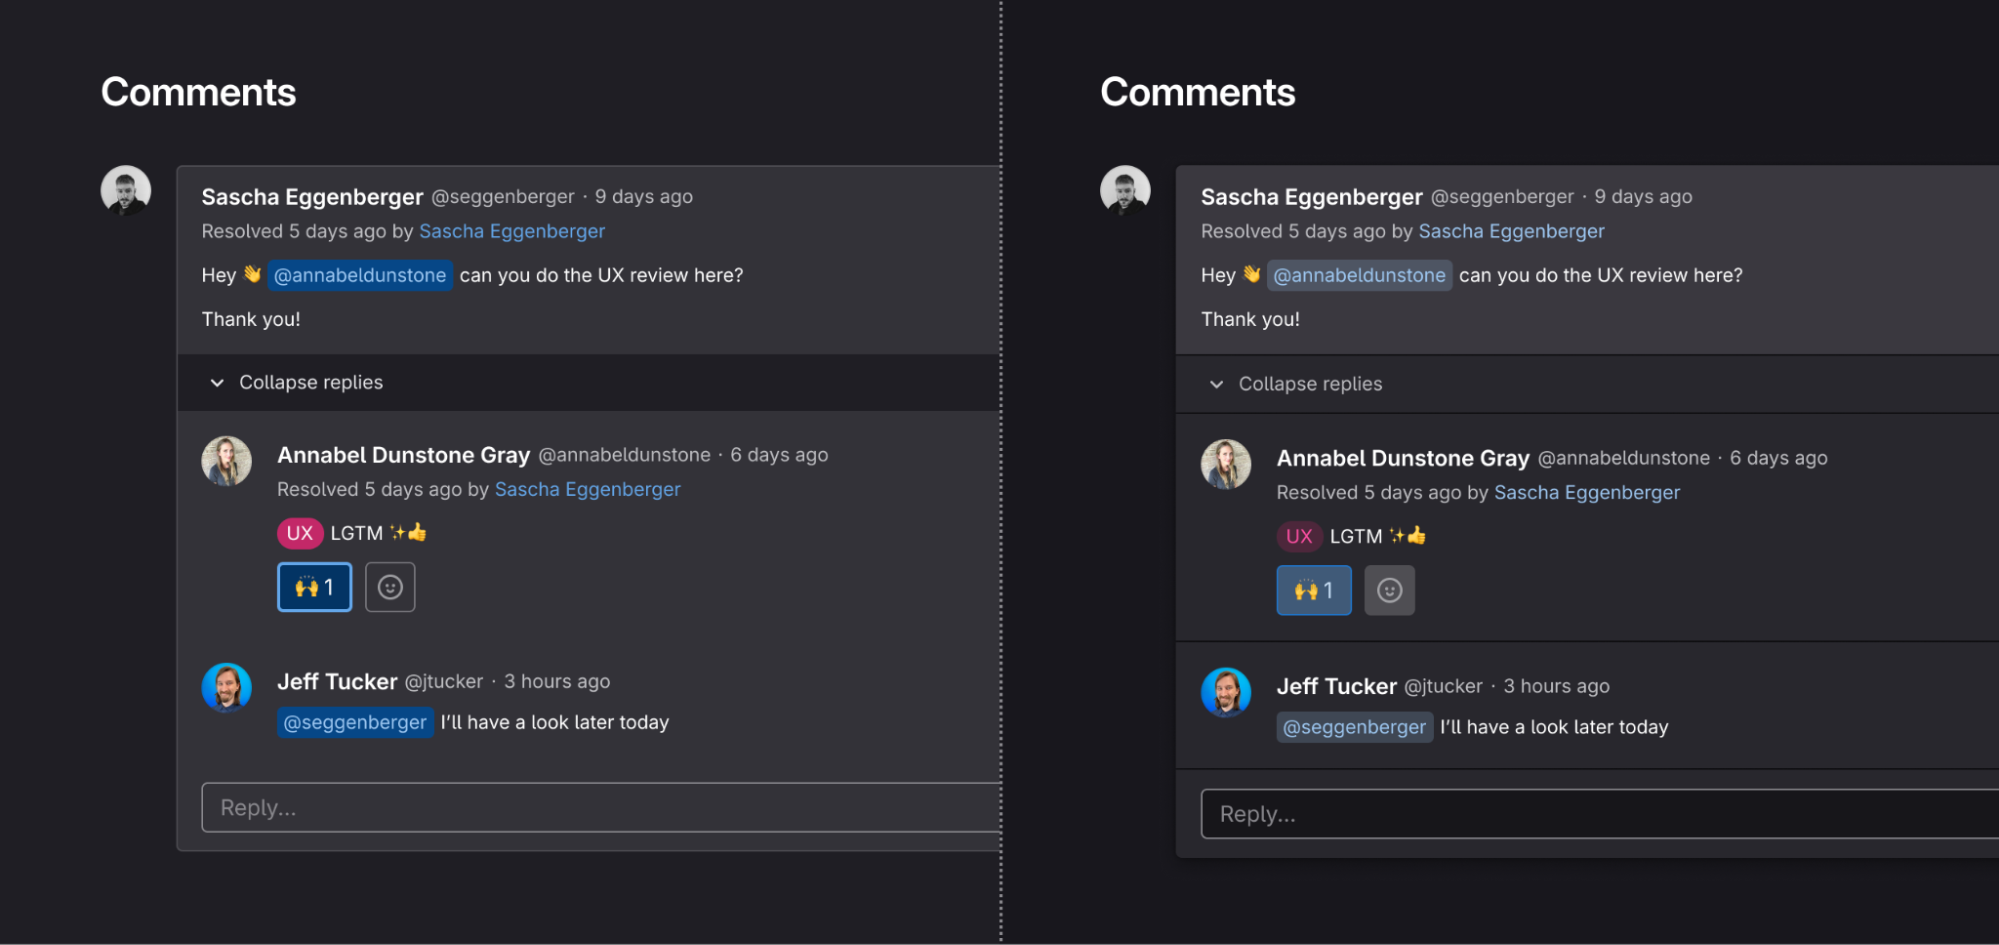This screenshot has width=1999, height=945.
Task: Click the @seggenberger handle in the comment header
Action: (x=504, y=196)
